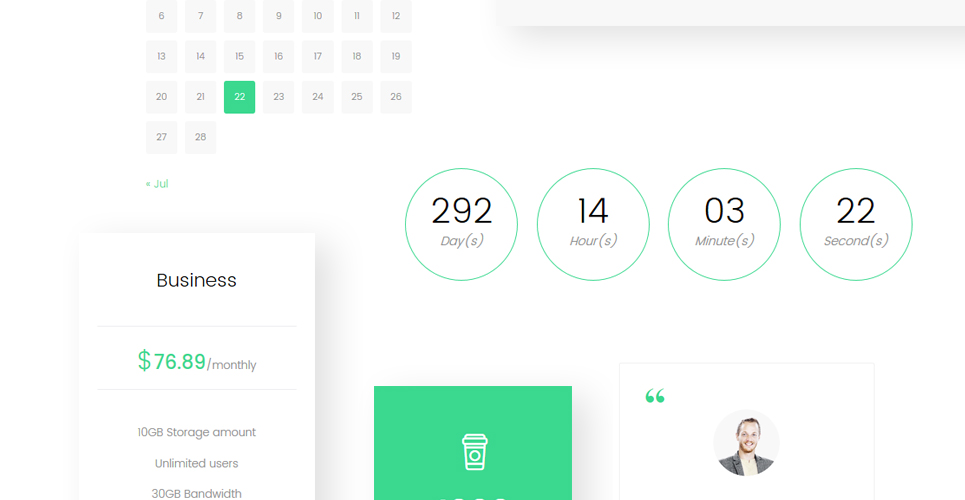Select calendar day 24
965x500 pixels.
point(318,97)
